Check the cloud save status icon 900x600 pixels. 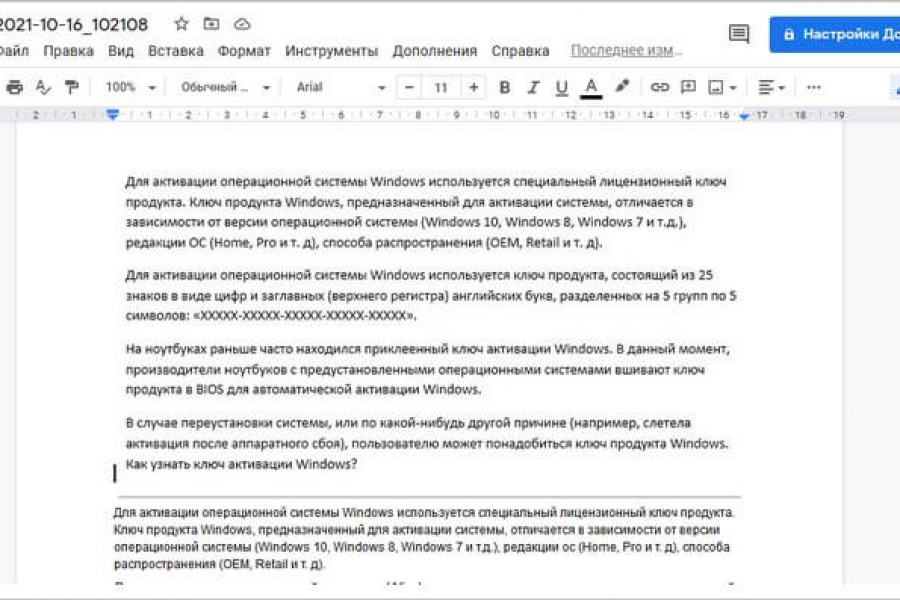point(242,24)
